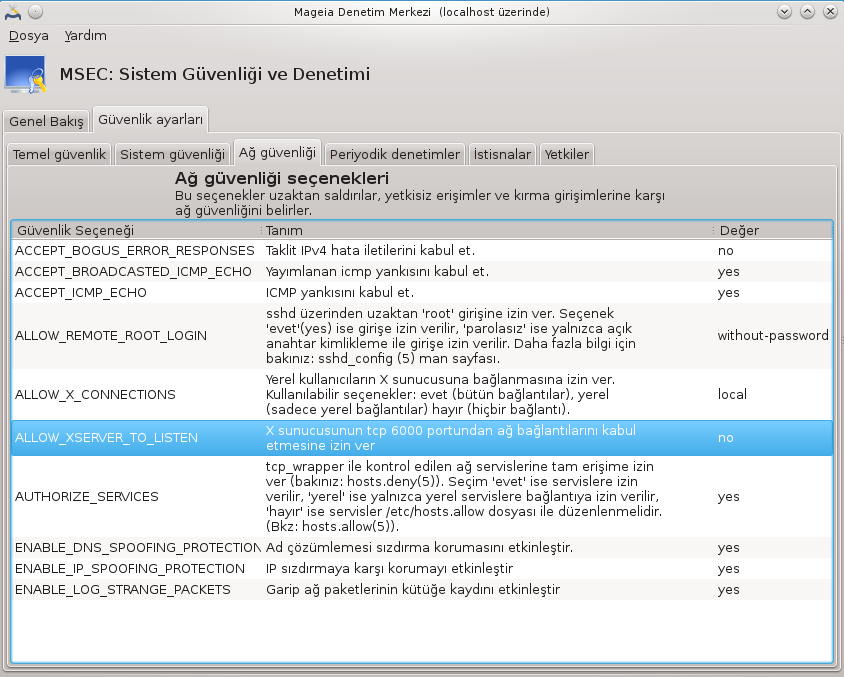Click the 'yes' value of AUTHORIZE_SERVICES
The height and width of the screenshot is (677, 844).
728,497
